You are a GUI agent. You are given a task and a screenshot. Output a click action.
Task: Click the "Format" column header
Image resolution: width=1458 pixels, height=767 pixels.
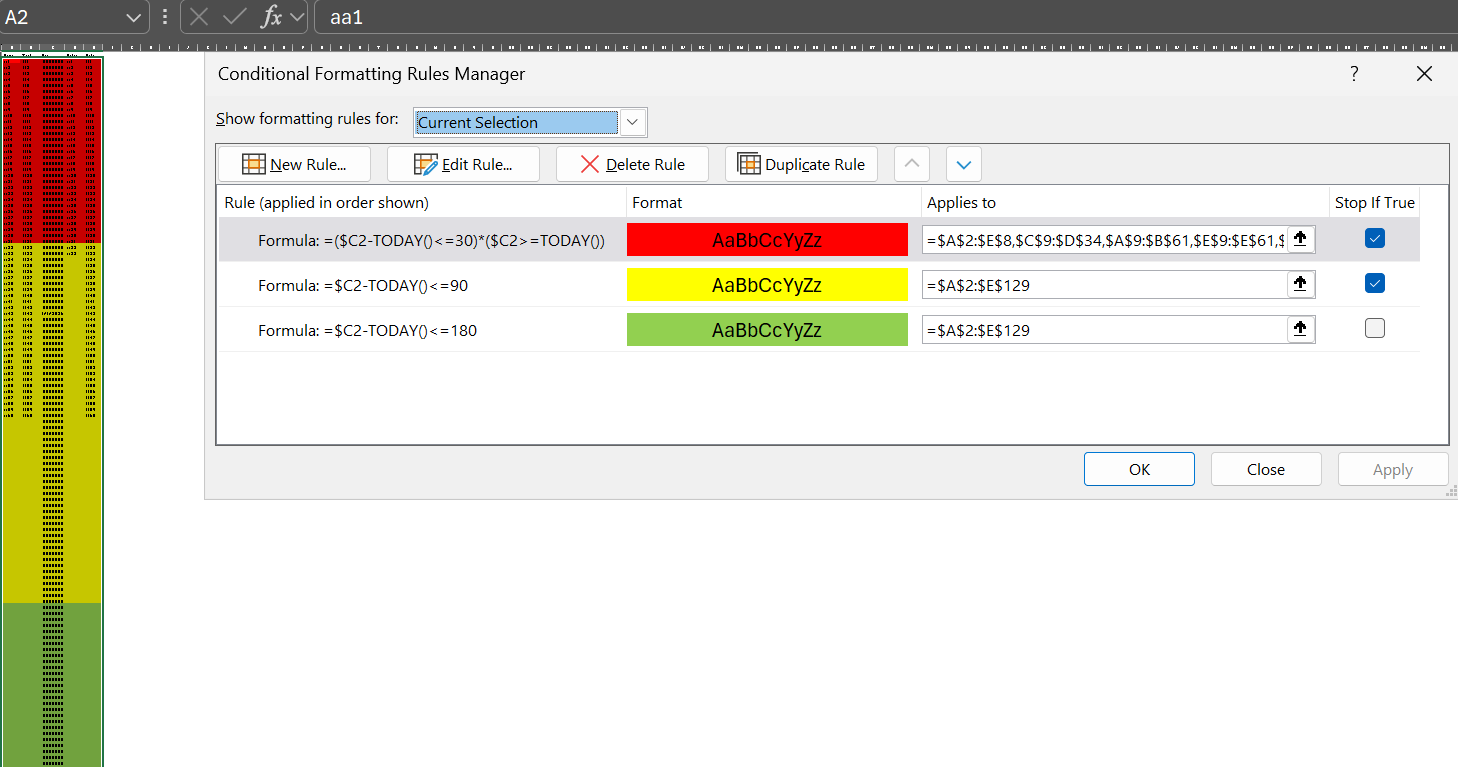click(657, 202)
